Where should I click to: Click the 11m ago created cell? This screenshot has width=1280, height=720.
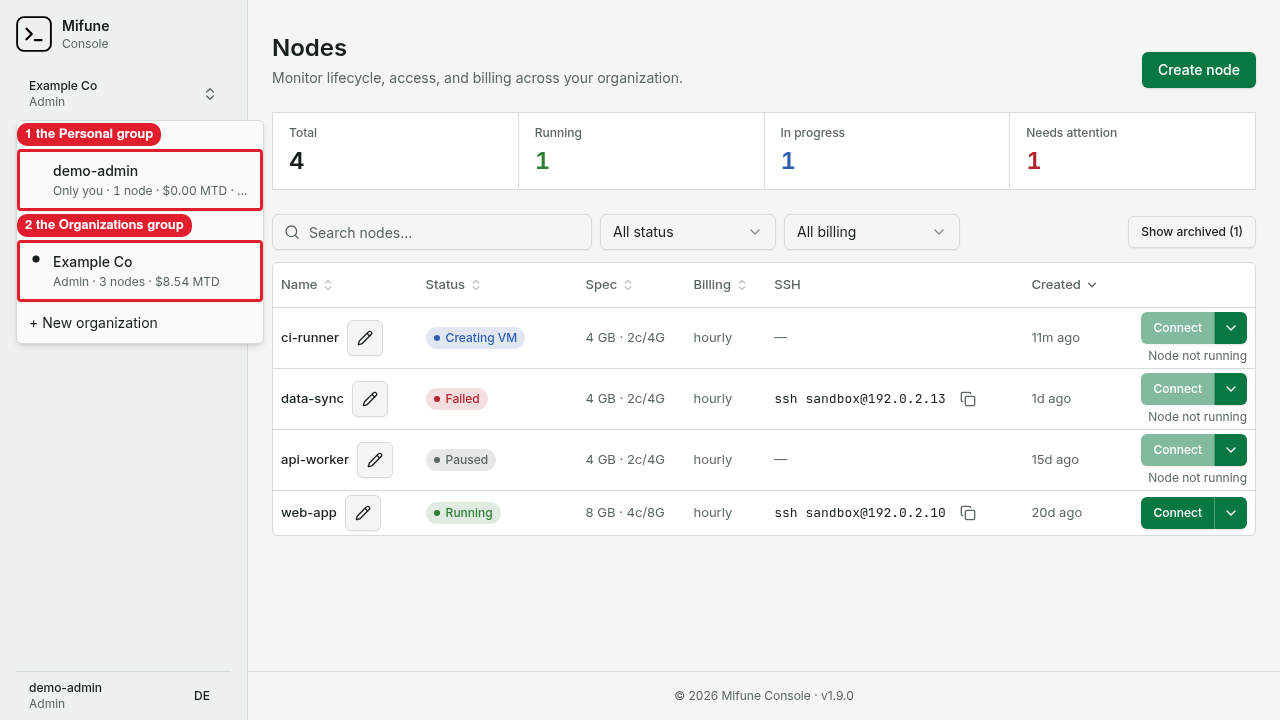(1056, 338)
